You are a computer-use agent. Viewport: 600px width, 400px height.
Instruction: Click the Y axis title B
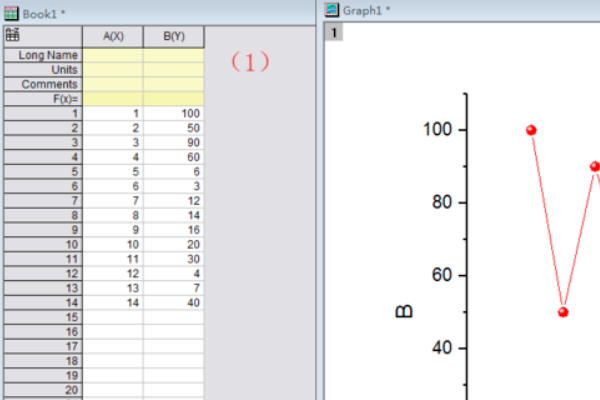[405, 311]
